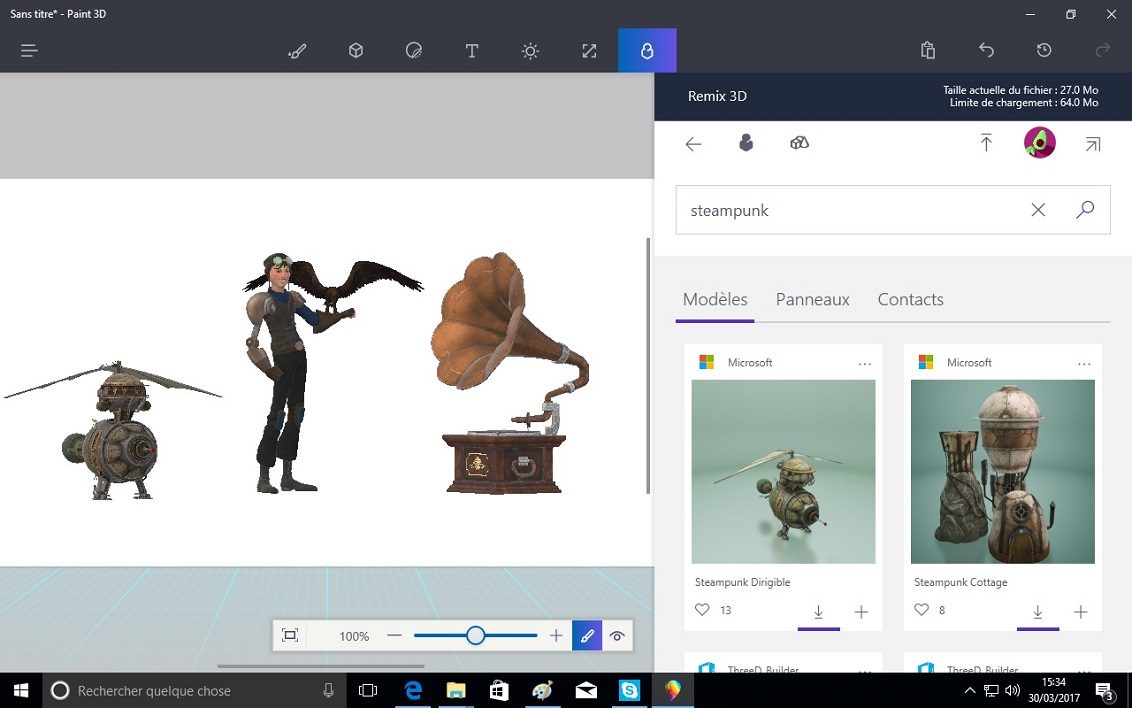
Task: Download the Steampunk Cottage model
Action: [1037, 612]
